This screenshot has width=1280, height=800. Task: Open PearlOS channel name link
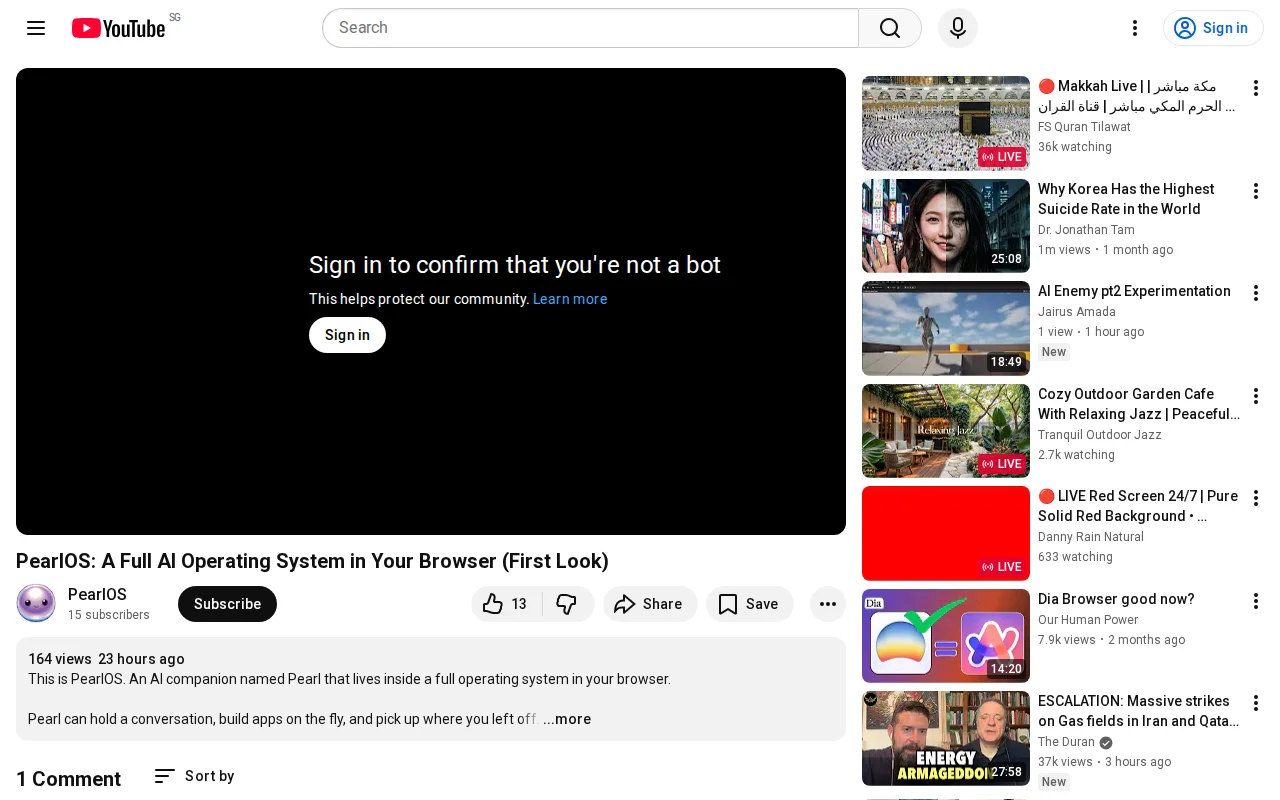(97, 595)
